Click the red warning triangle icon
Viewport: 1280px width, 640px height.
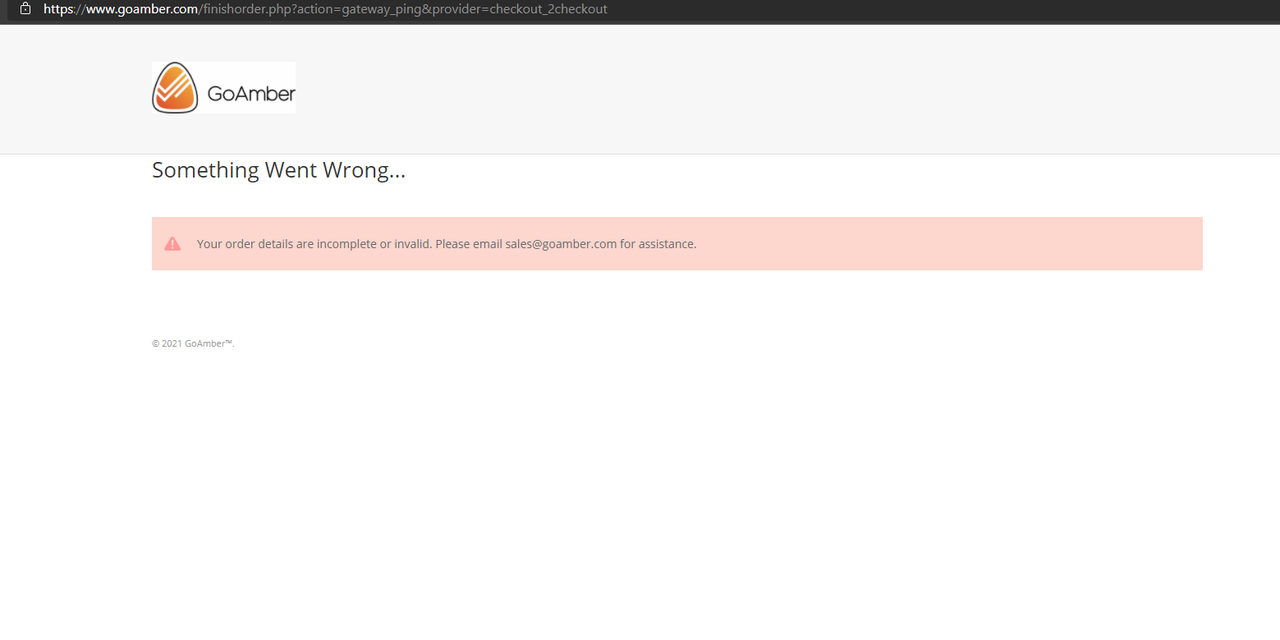point(172,244)
